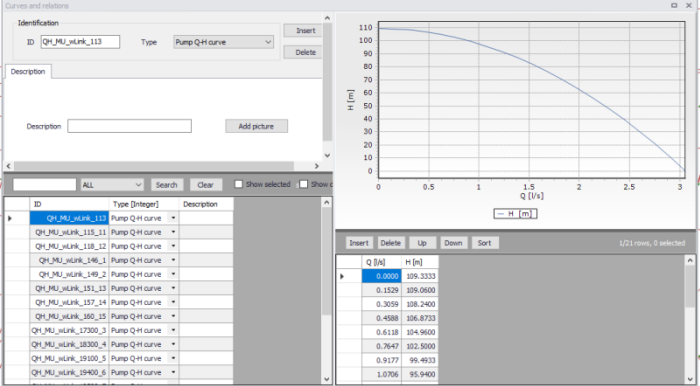Open type dropdown for QH_MU_wLink_118_12 row
Screen dimensions: 700x386
[173, 246]
